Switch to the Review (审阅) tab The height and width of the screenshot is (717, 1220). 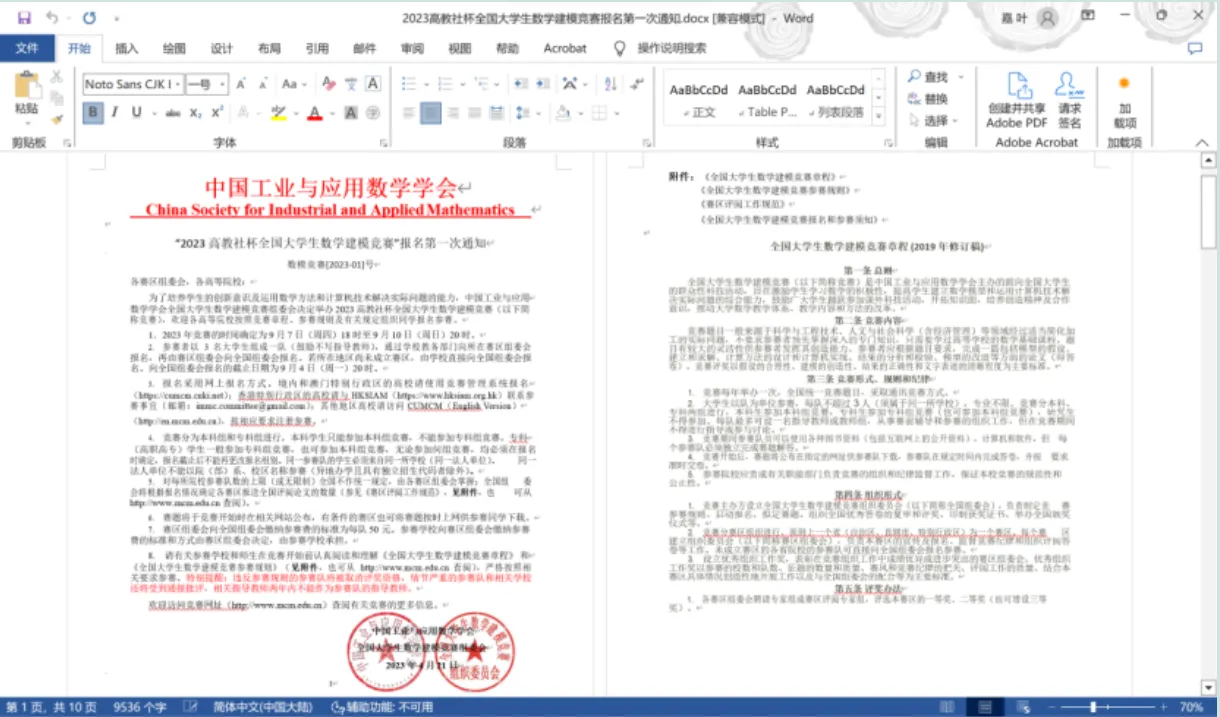(x=412, y=48)
